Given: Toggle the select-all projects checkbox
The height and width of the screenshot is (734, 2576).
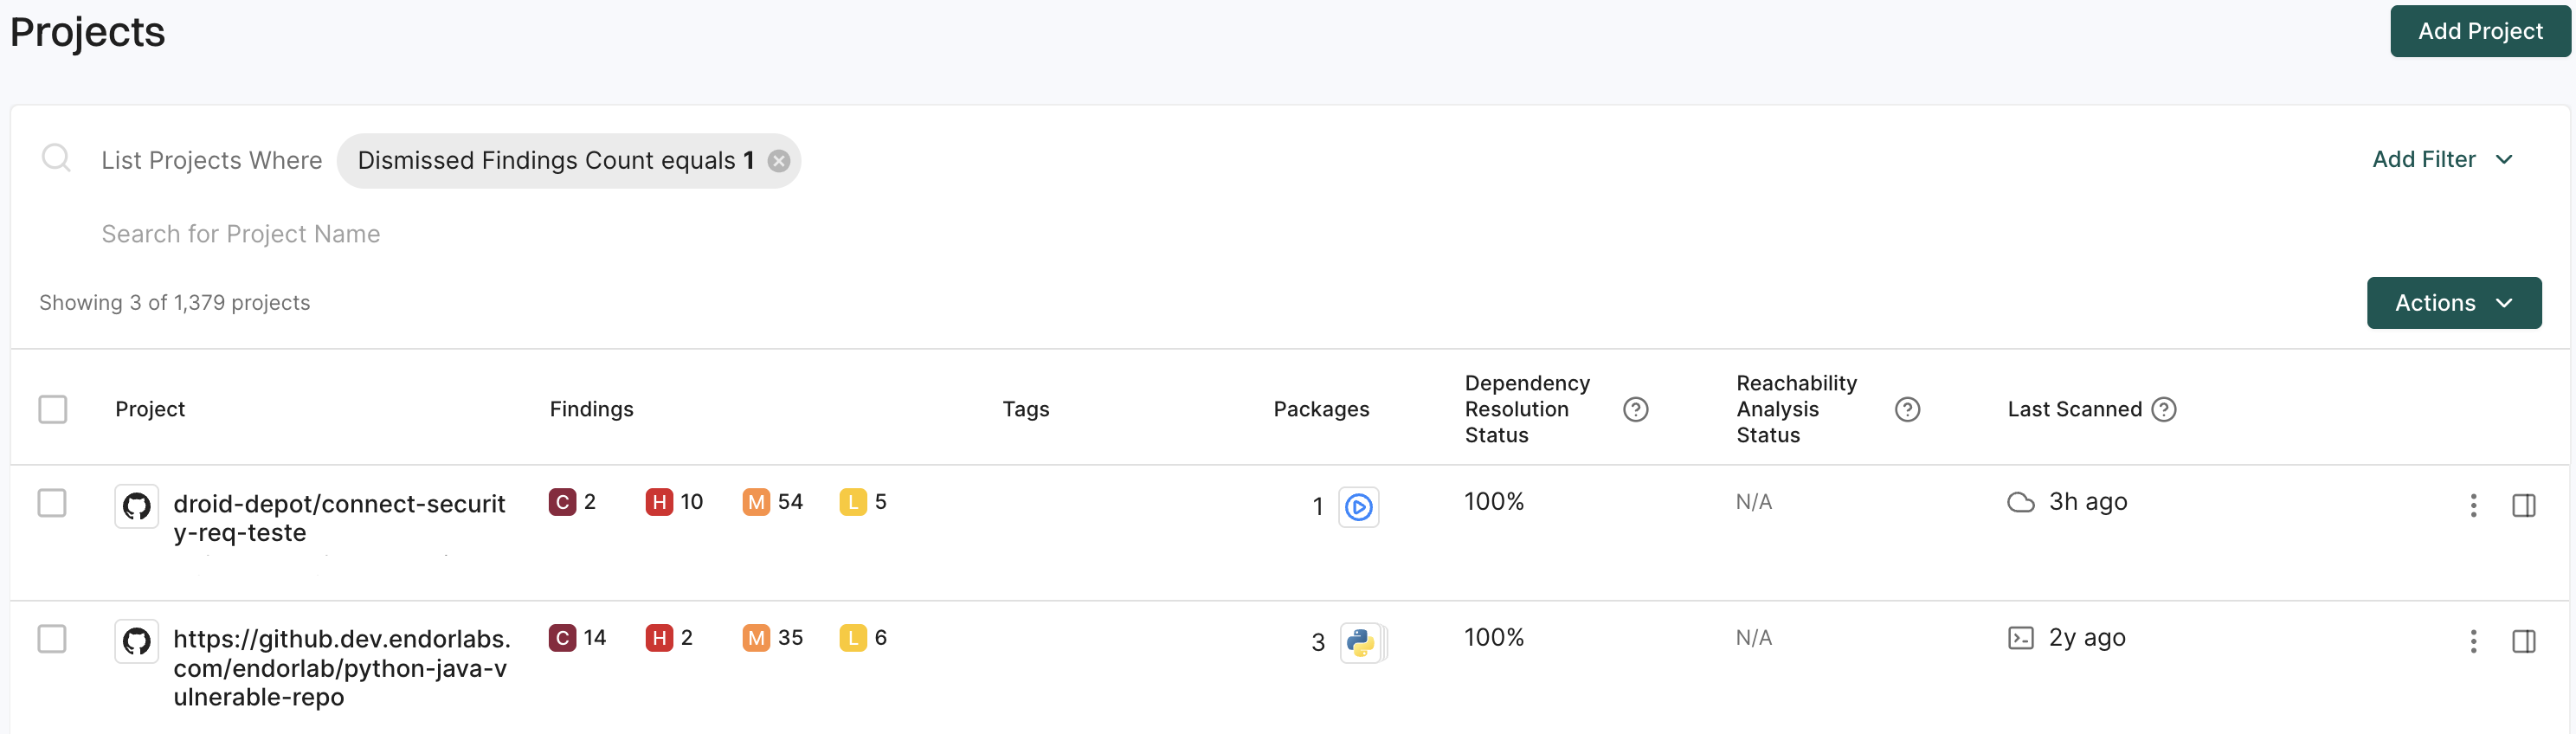Looking at the screenshot, I should point(53,409).
